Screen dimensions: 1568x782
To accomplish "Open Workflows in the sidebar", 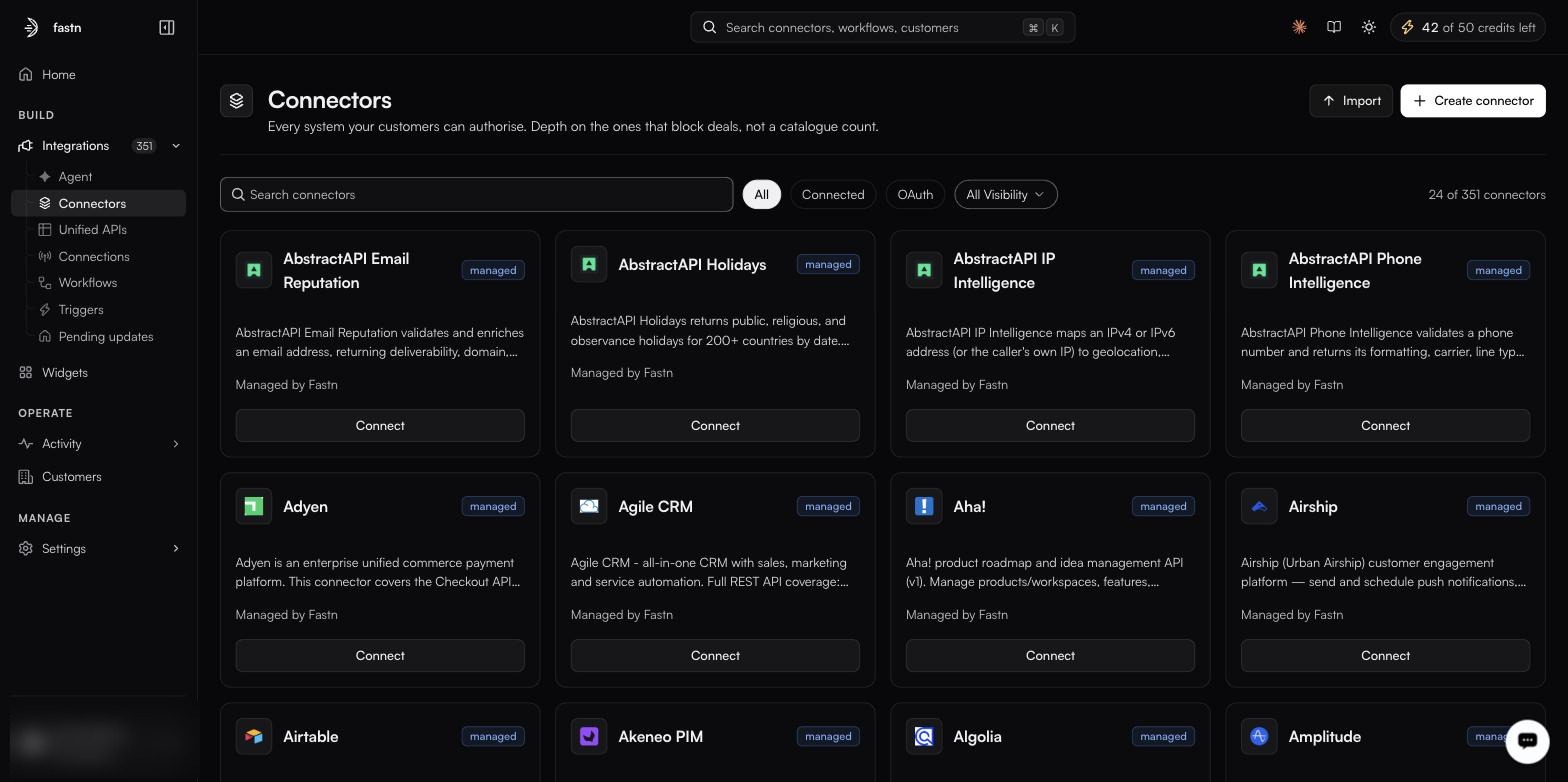I will 98,283.
